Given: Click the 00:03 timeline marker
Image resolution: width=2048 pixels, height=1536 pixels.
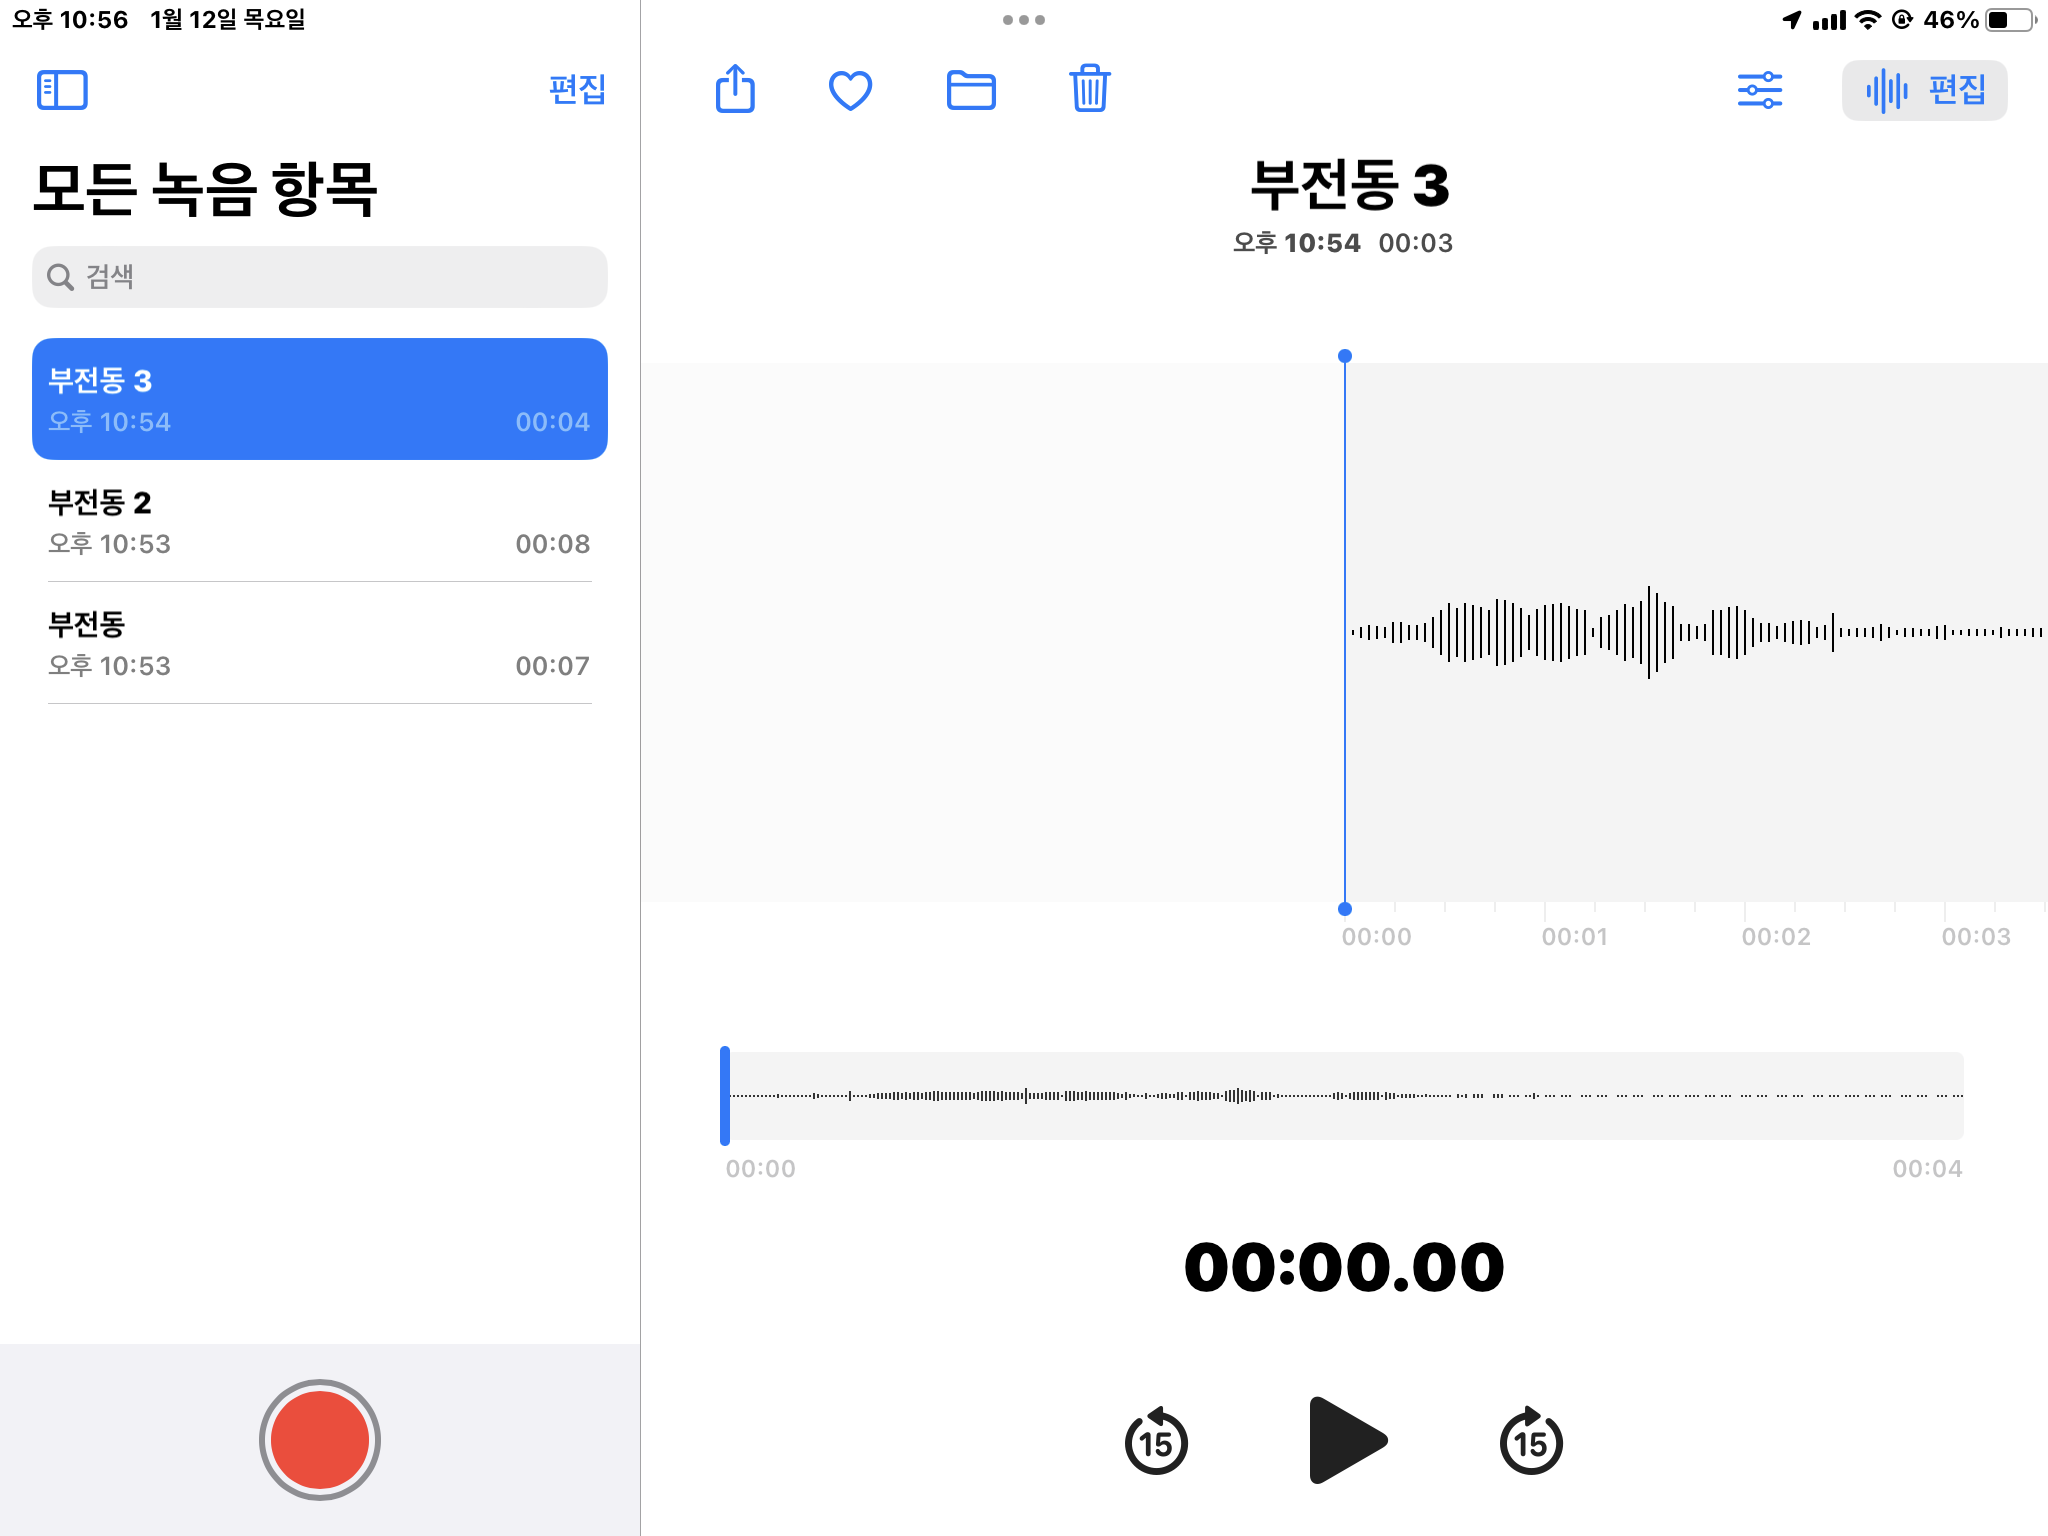Looking at the screenshot, I should (1976, 937).
